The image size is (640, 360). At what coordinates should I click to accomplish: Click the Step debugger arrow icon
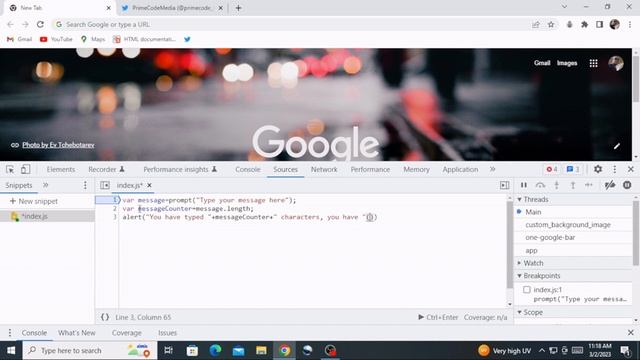(589, 185)
